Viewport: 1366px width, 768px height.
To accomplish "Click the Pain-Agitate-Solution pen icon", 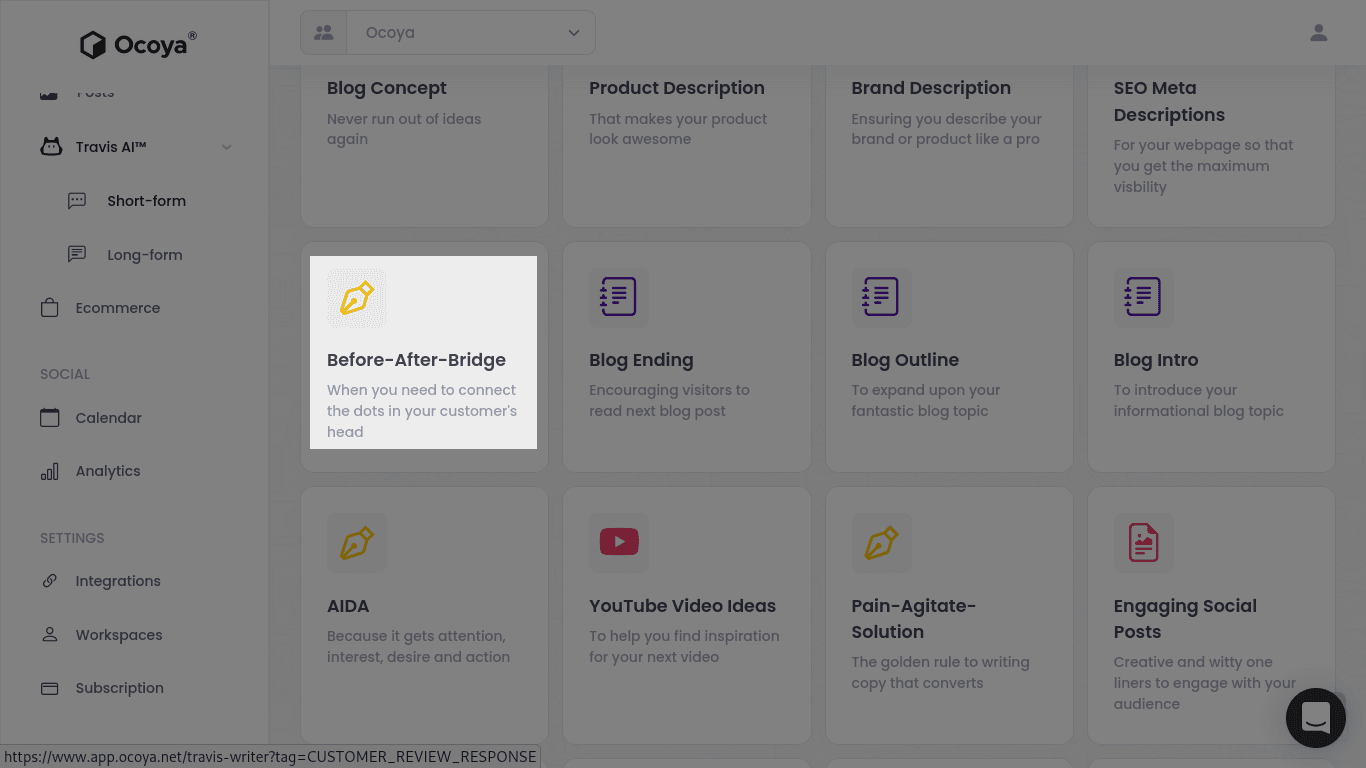I will [x=881, y=543].
